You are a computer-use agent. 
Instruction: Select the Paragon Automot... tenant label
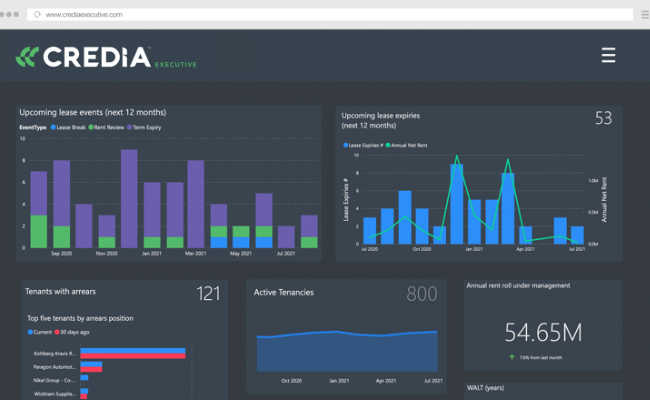click(x=54, y=367)
